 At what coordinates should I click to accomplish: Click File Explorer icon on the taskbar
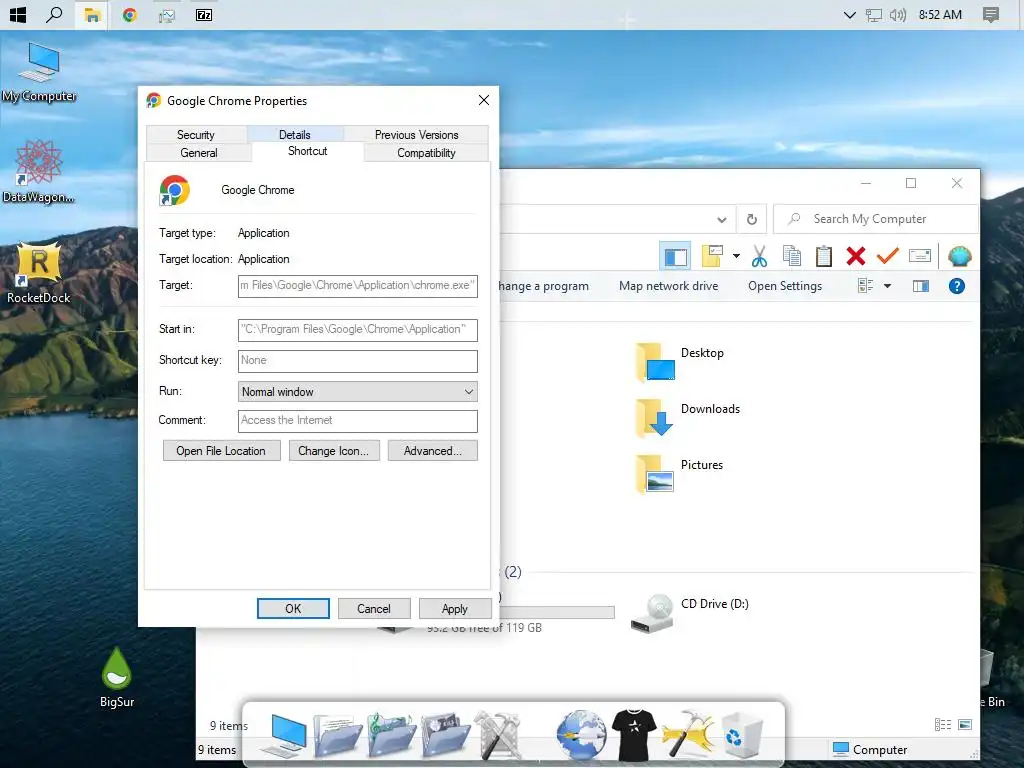[92, 14]
